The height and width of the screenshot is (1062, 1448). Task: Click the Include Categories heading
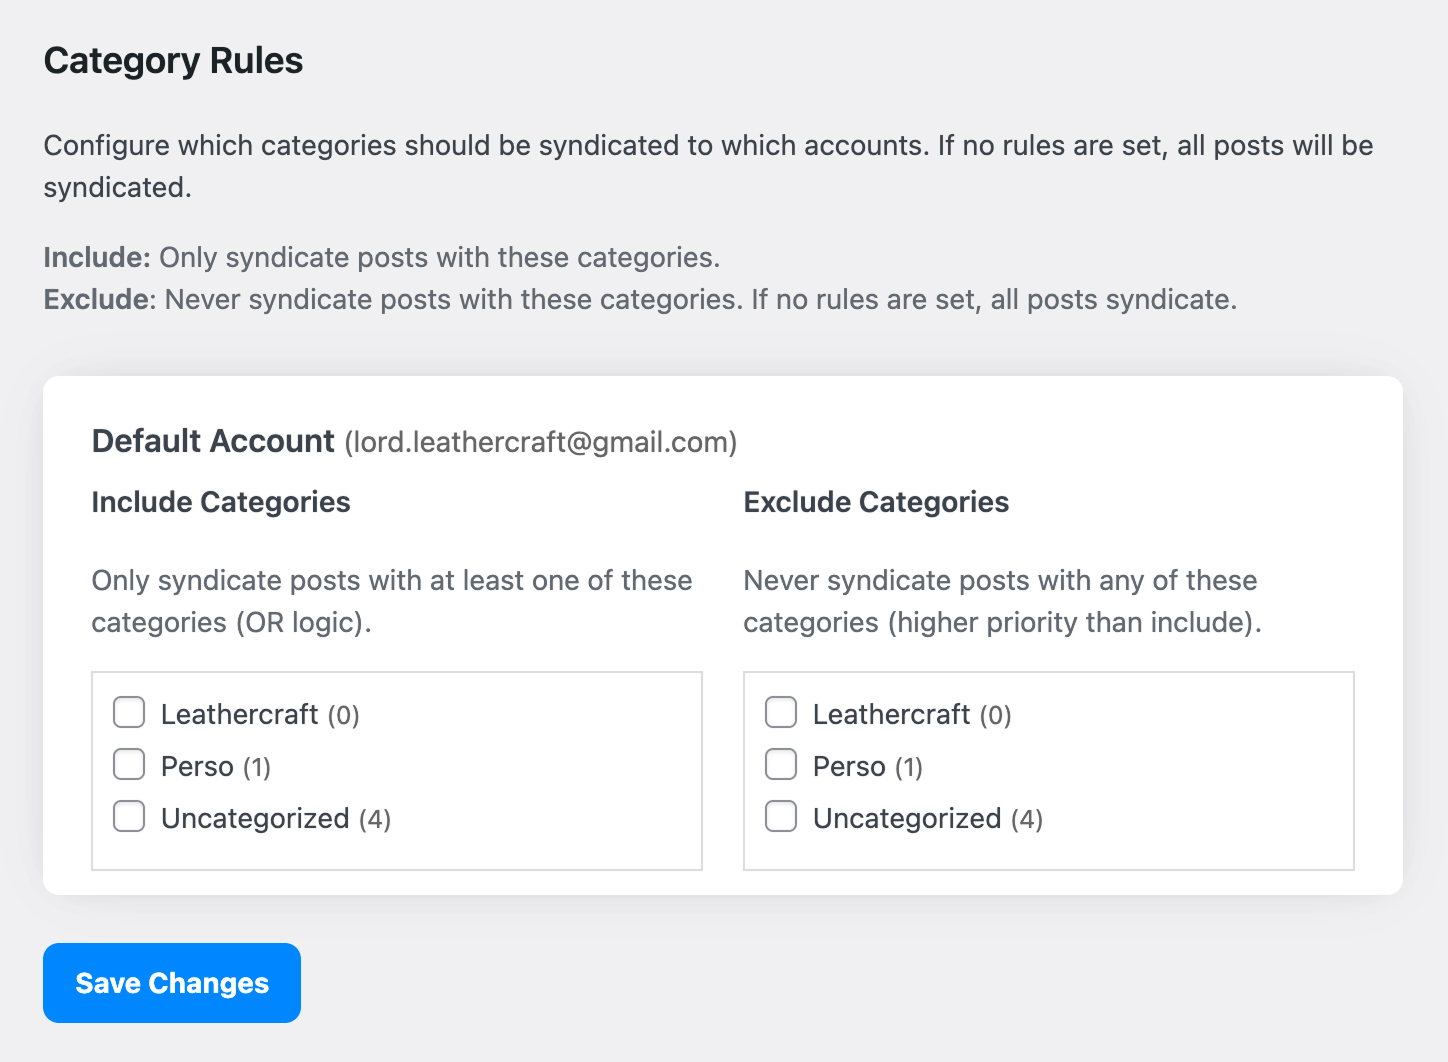pyautogui.click(x=221, y=502)
